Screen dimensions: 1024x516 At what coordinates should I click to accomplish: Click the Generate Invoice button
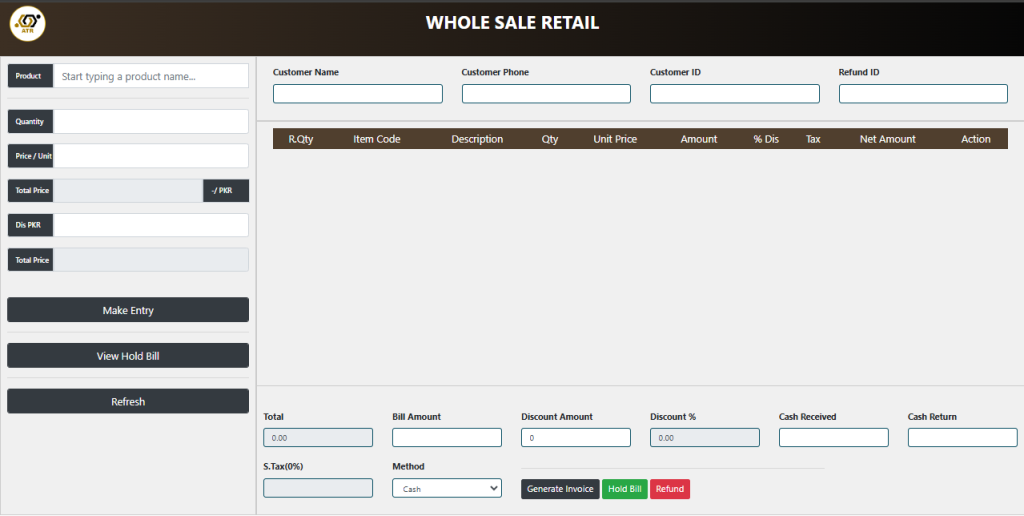pyautogui.click(x=560, y=489)
